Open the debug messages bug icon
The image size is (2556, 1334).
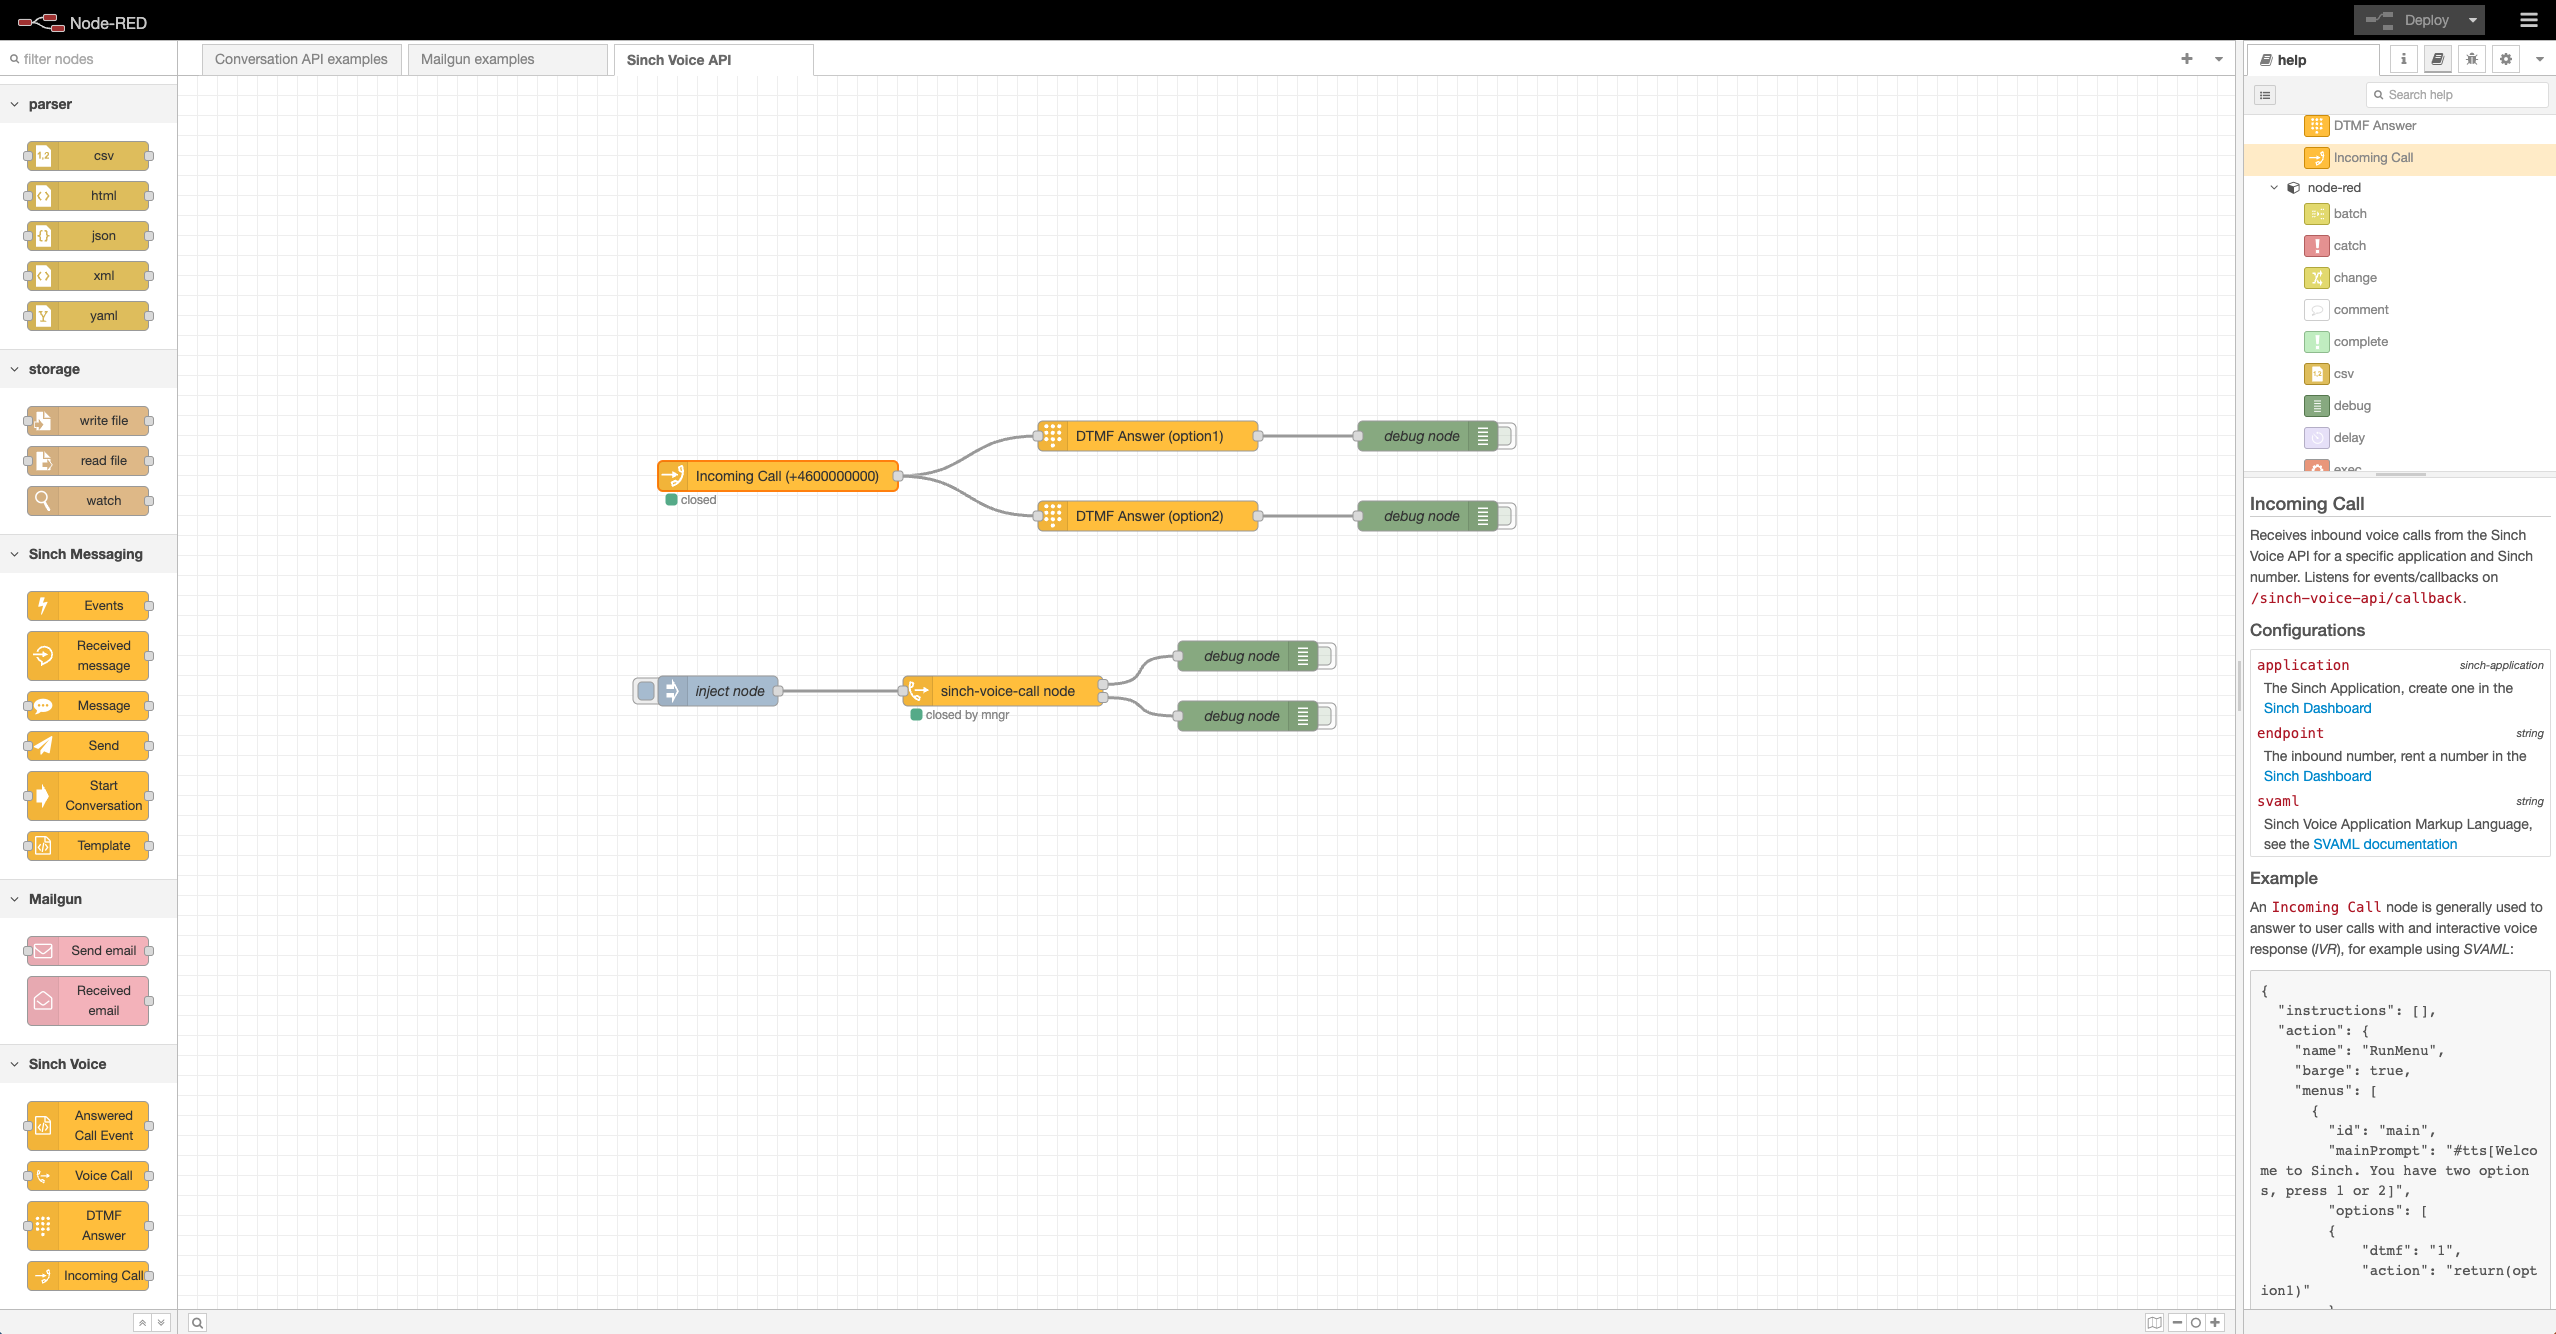point(2472,59)
